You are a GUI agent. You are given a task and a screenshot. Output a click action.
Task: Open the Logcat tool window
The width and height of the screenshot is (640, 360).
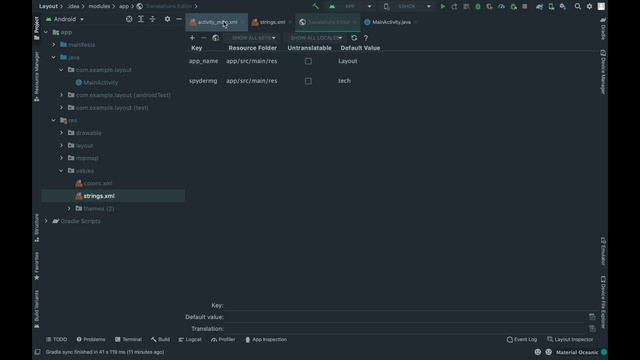point(190,339)
